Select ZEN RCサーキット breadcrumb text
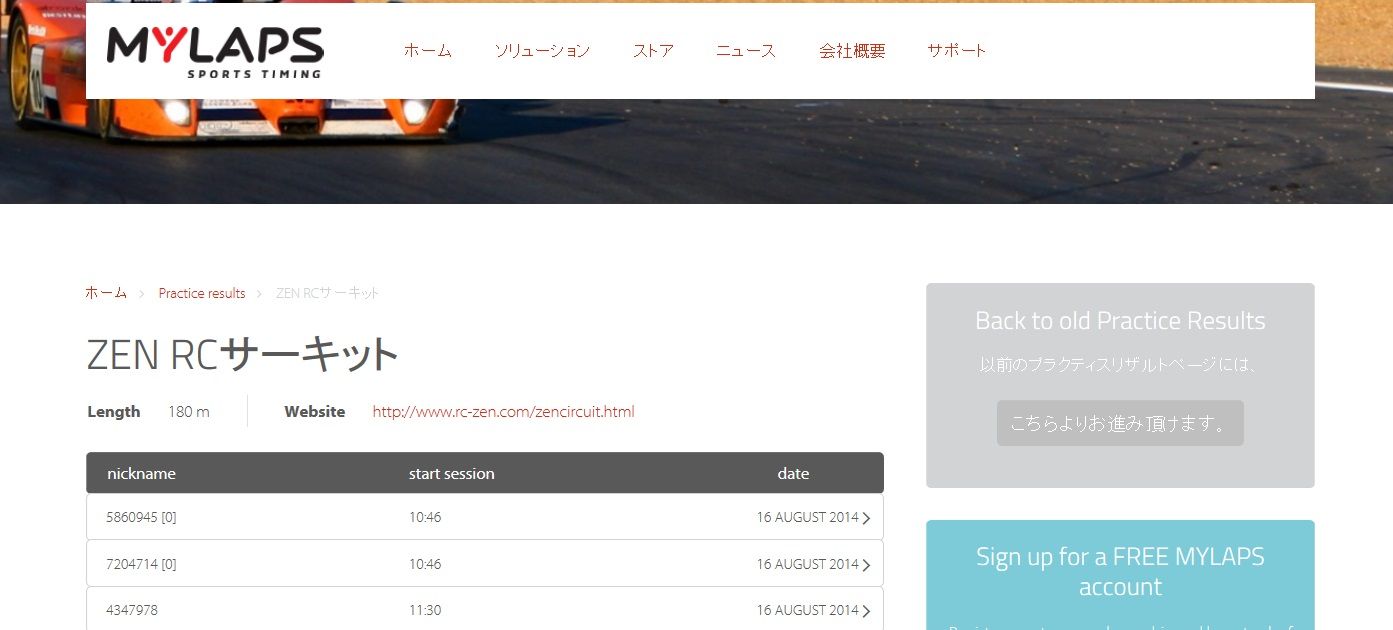This screenshot has height=630, width=1393. (327, 293)
